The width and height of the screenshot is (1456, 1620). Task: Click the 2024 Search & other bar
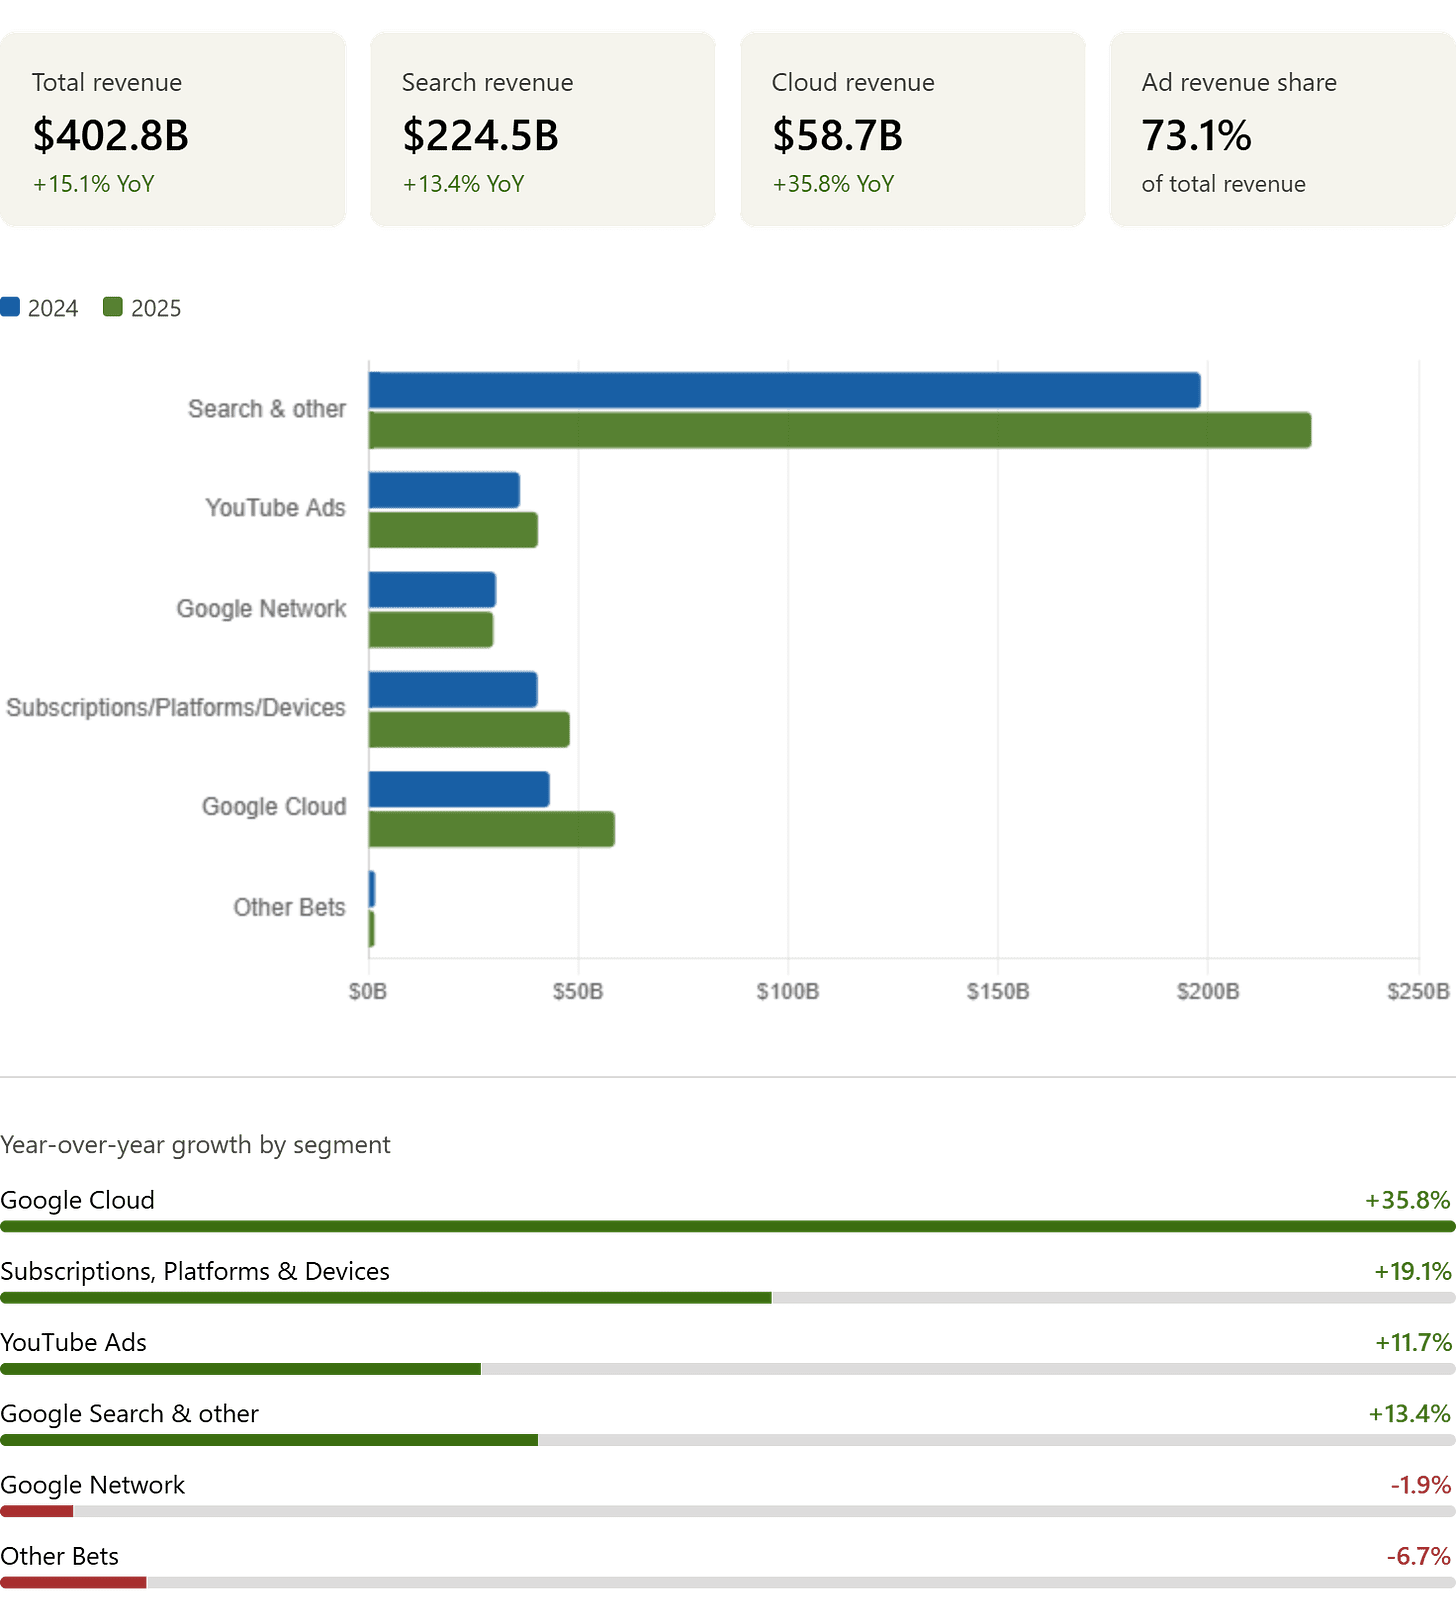tap(785, 390)
